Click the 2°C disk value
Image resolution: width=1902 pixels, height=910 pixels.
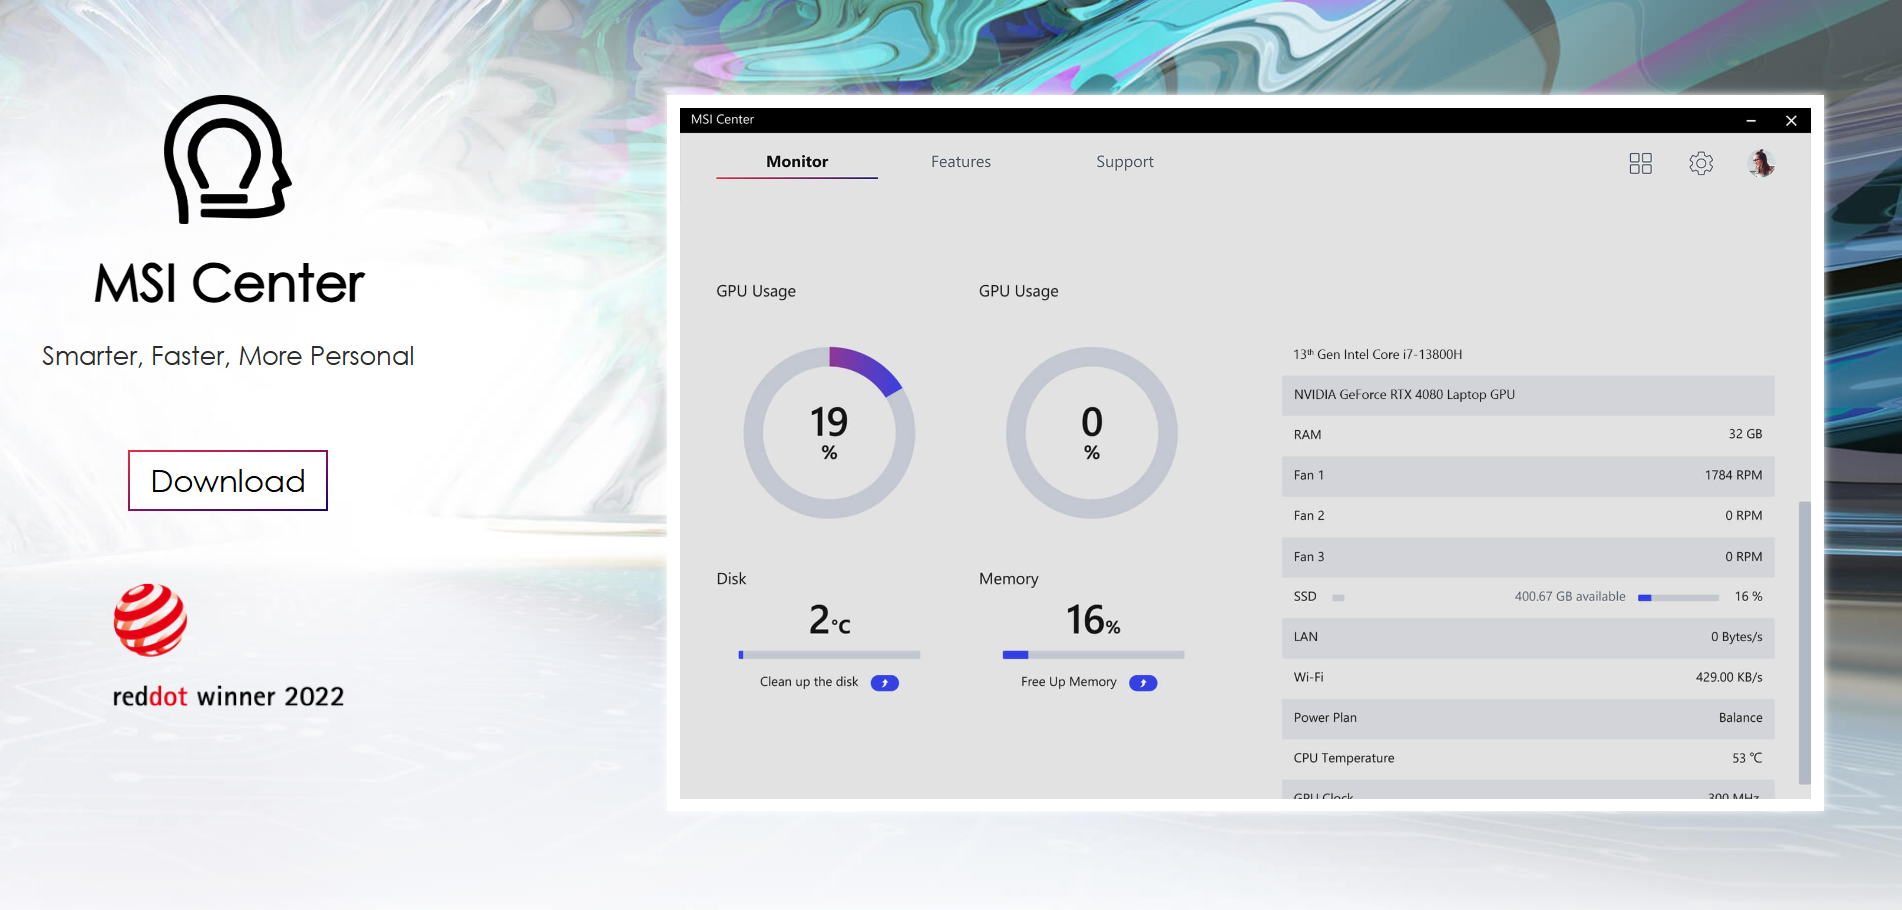[x=829, y=620]
